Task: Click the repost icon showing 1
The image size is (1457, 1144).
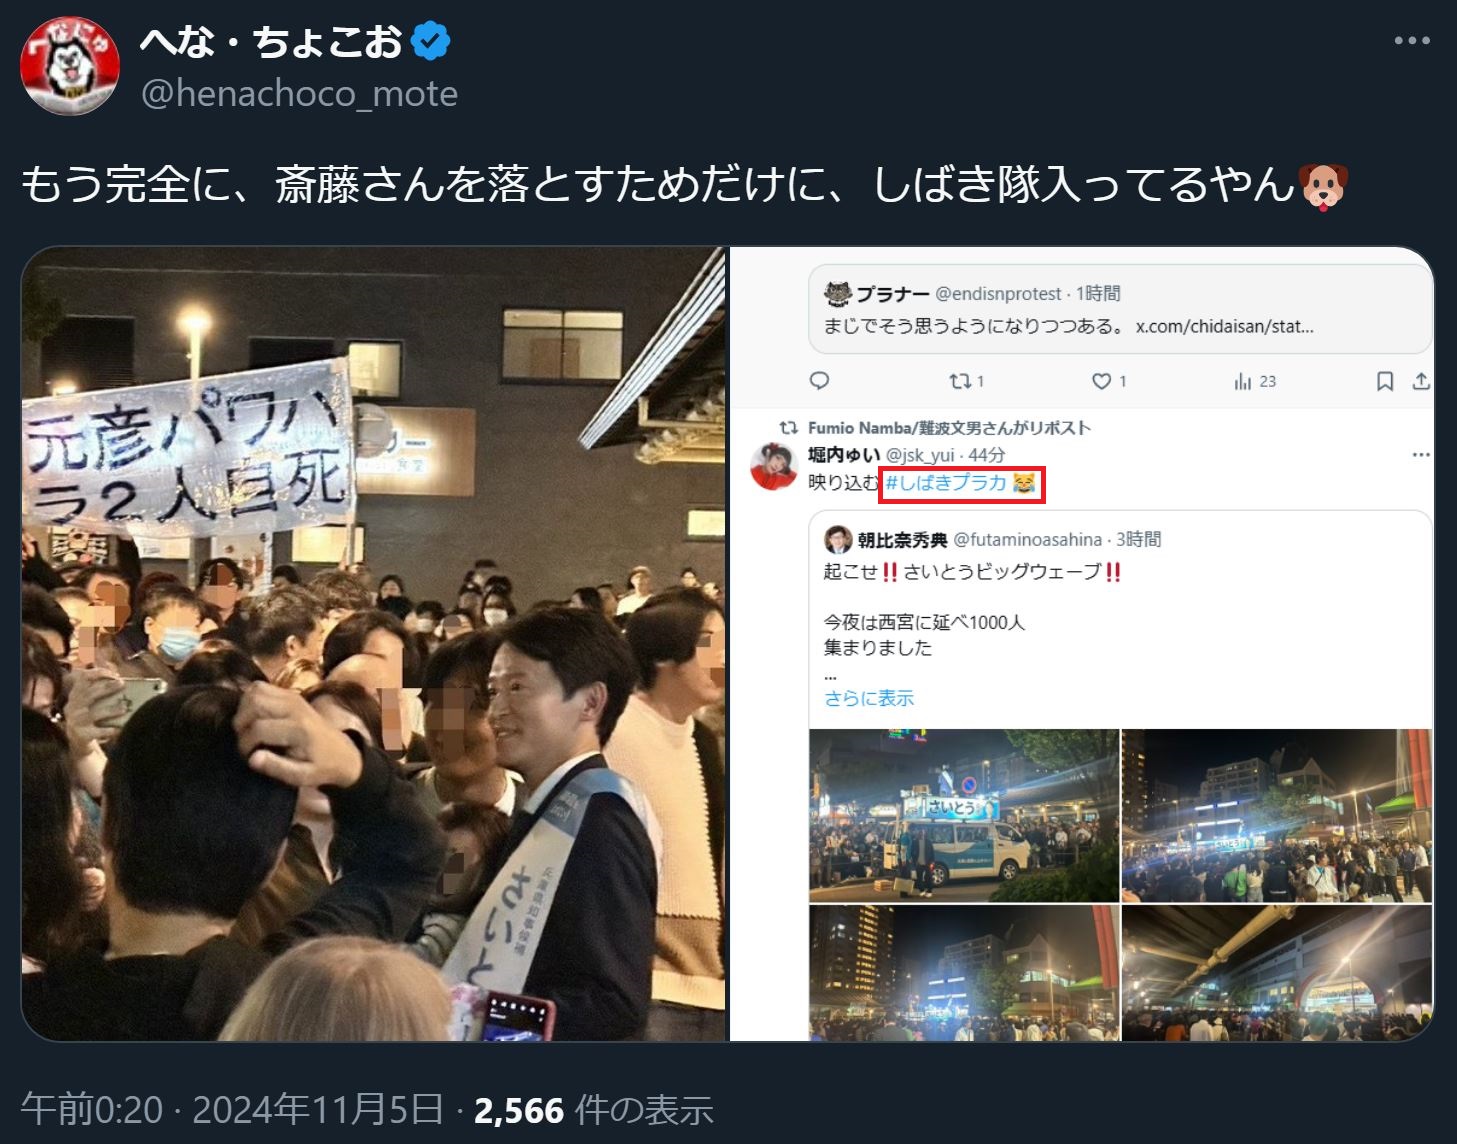Action: click(x=966, y=381)
